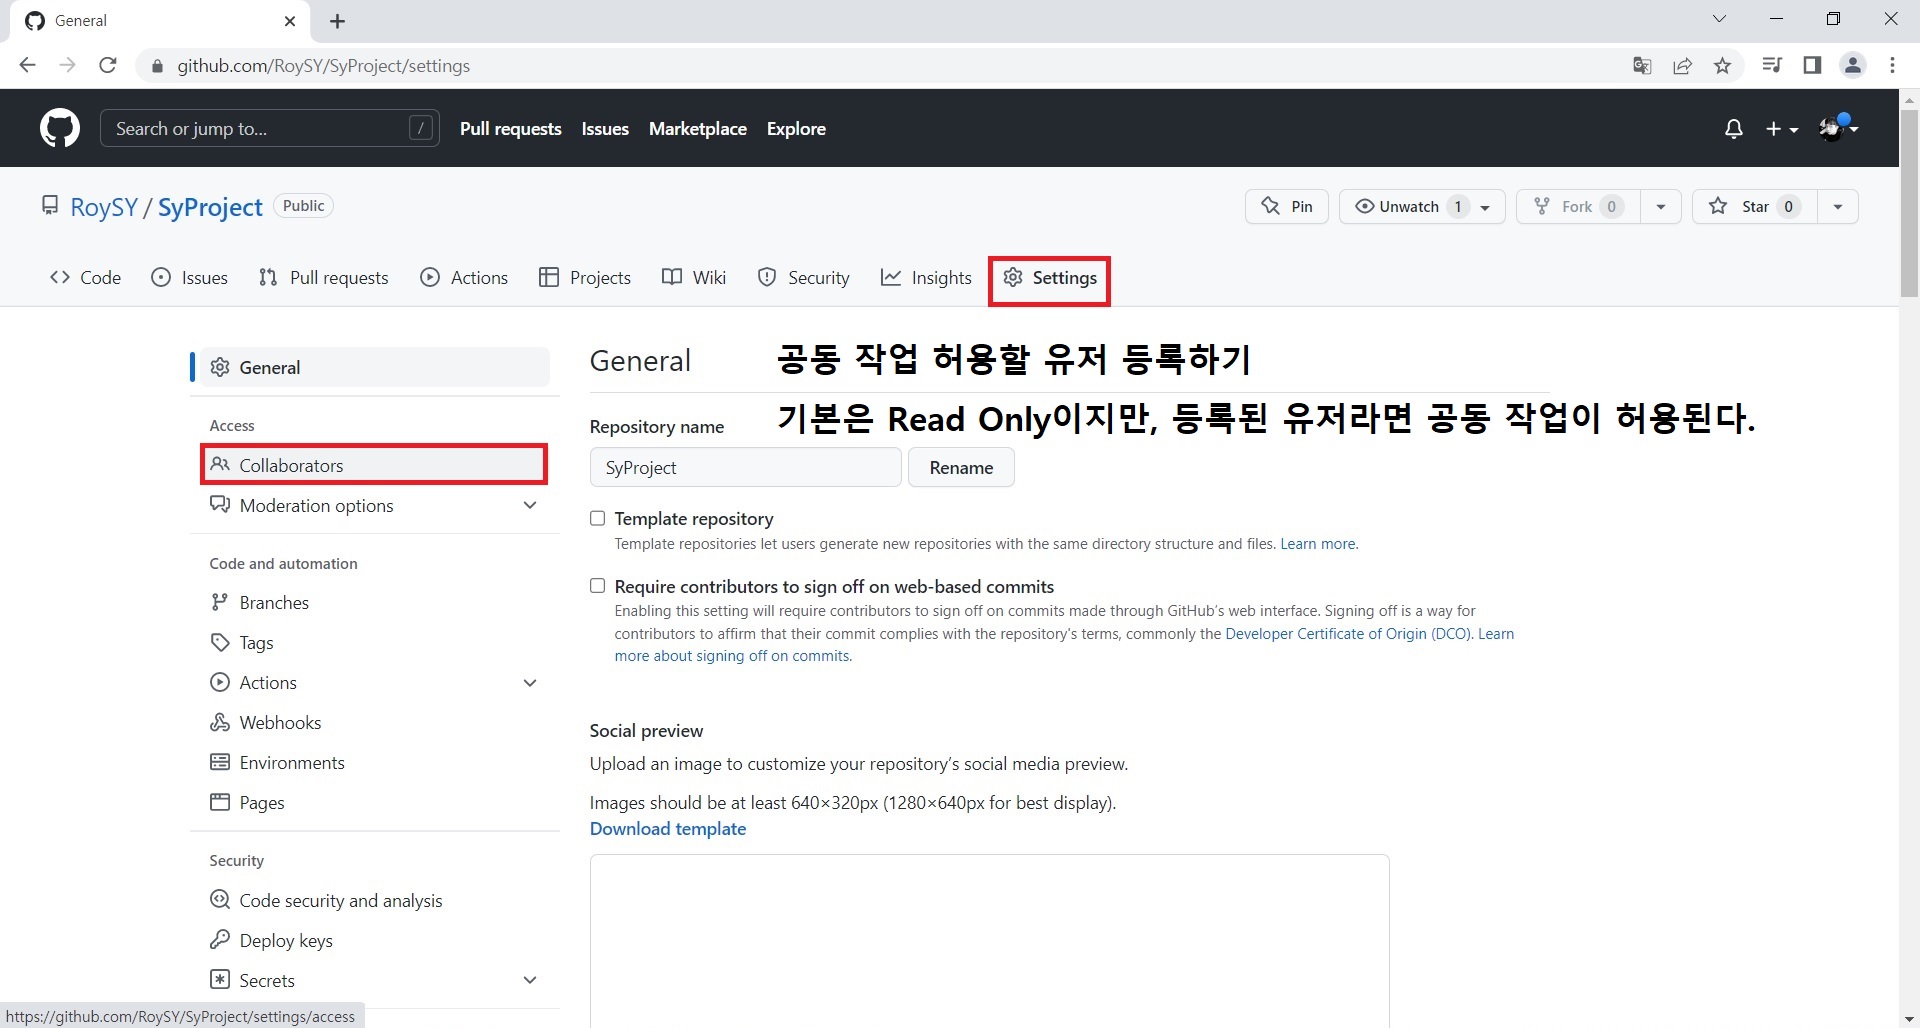The height and width of the screenshot is (1028, 1920).
Task: Open Deploy keys settings
Action: coord(375,941)
